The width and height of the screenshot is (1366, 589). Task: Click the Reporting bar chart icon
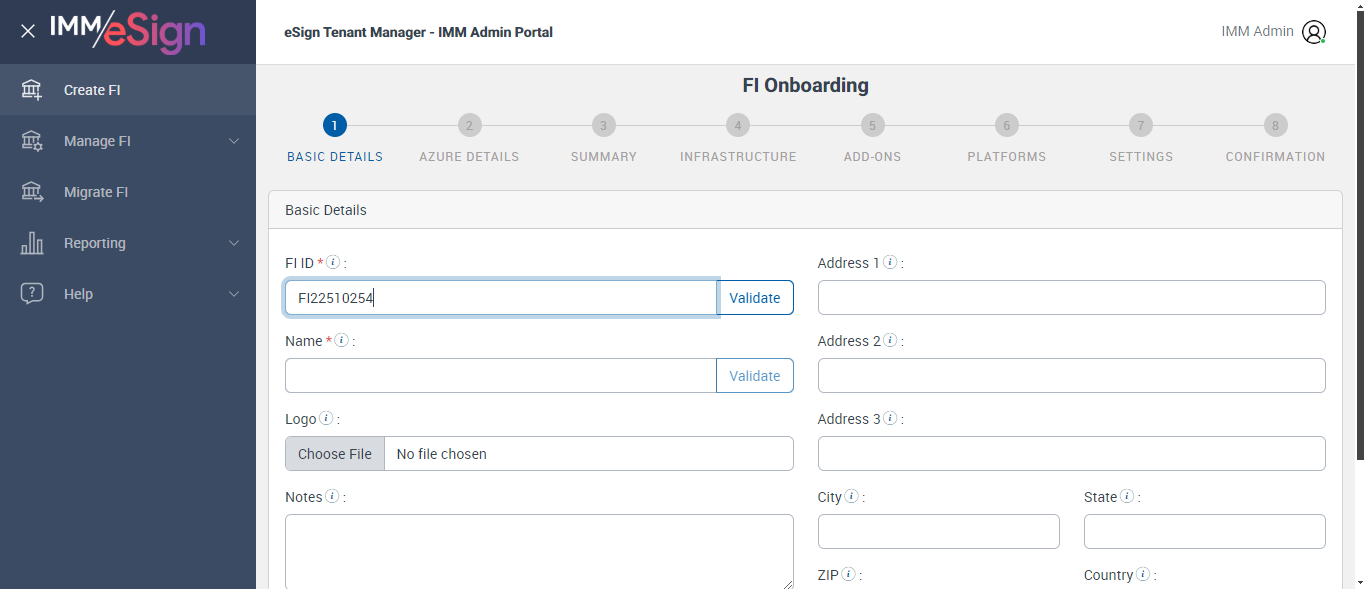pos(32,243)
